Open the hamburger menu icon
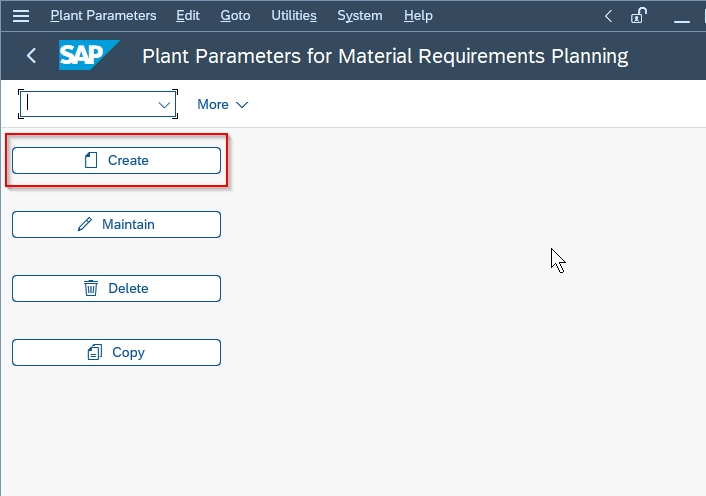706x496 pixels. coord(21,16)
